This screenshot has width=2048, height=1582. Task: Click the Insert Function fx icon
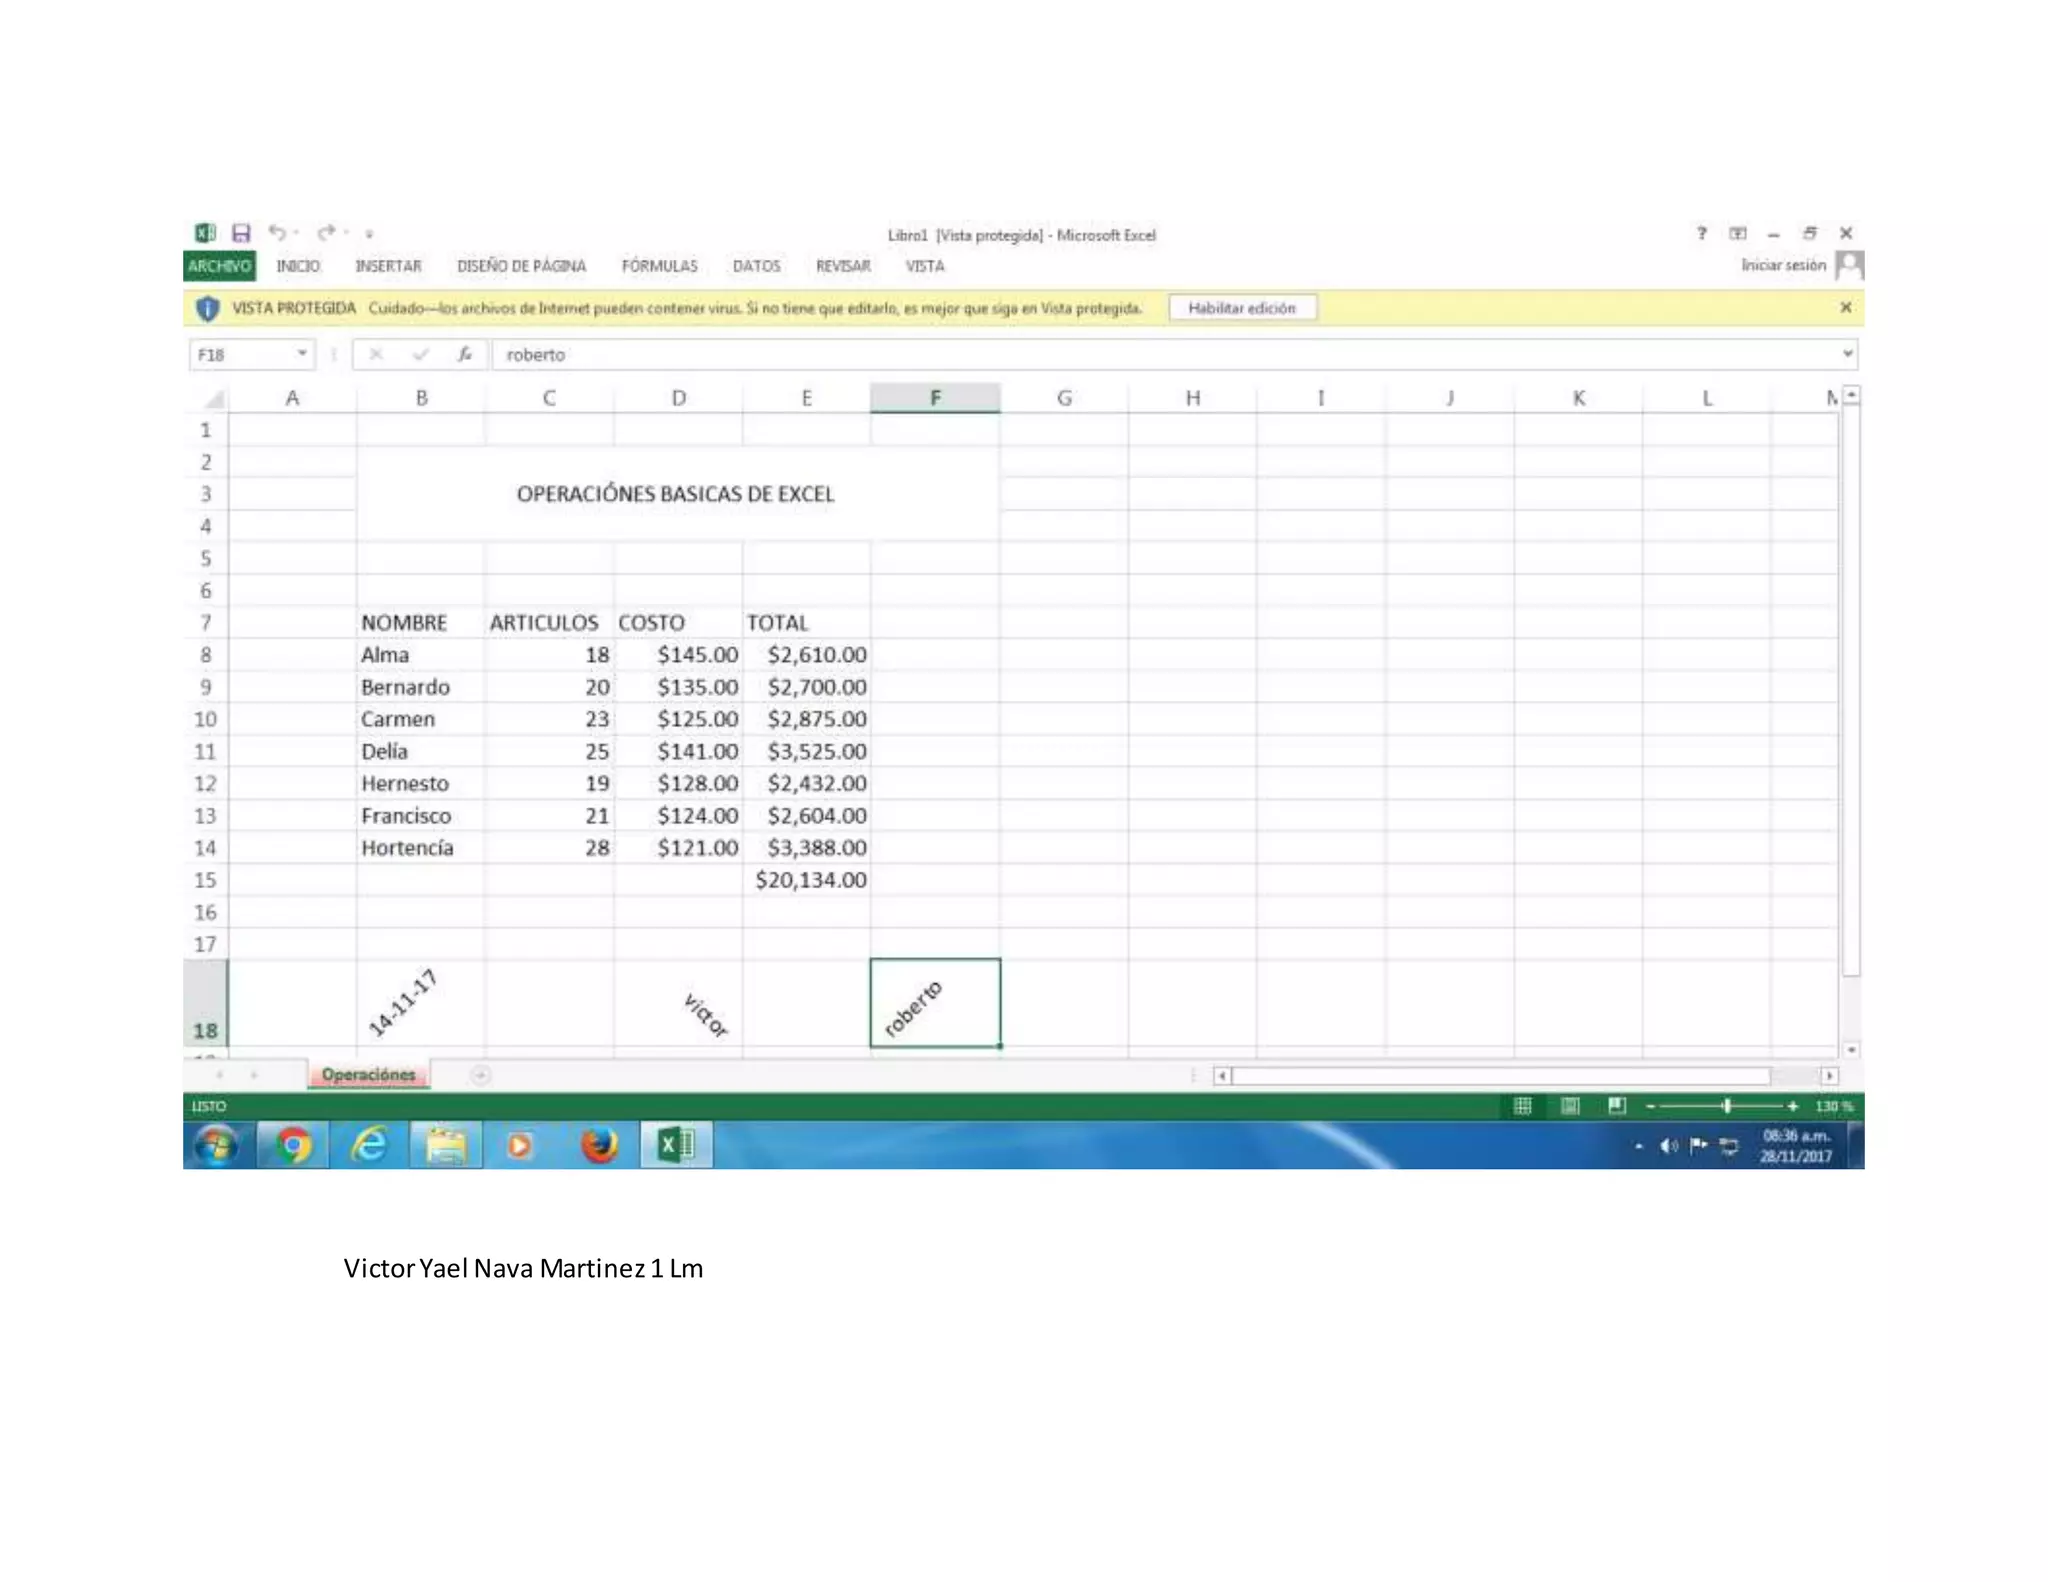[465, 354]
